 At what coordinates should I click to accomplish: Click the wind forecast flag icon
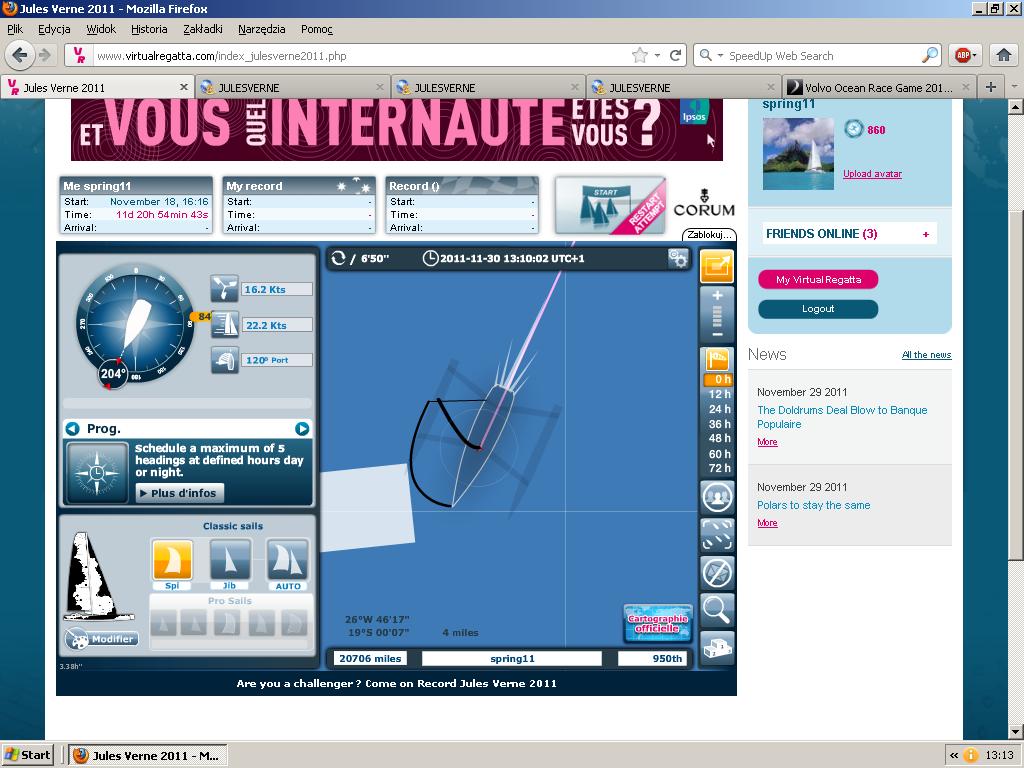click(717, 359)
